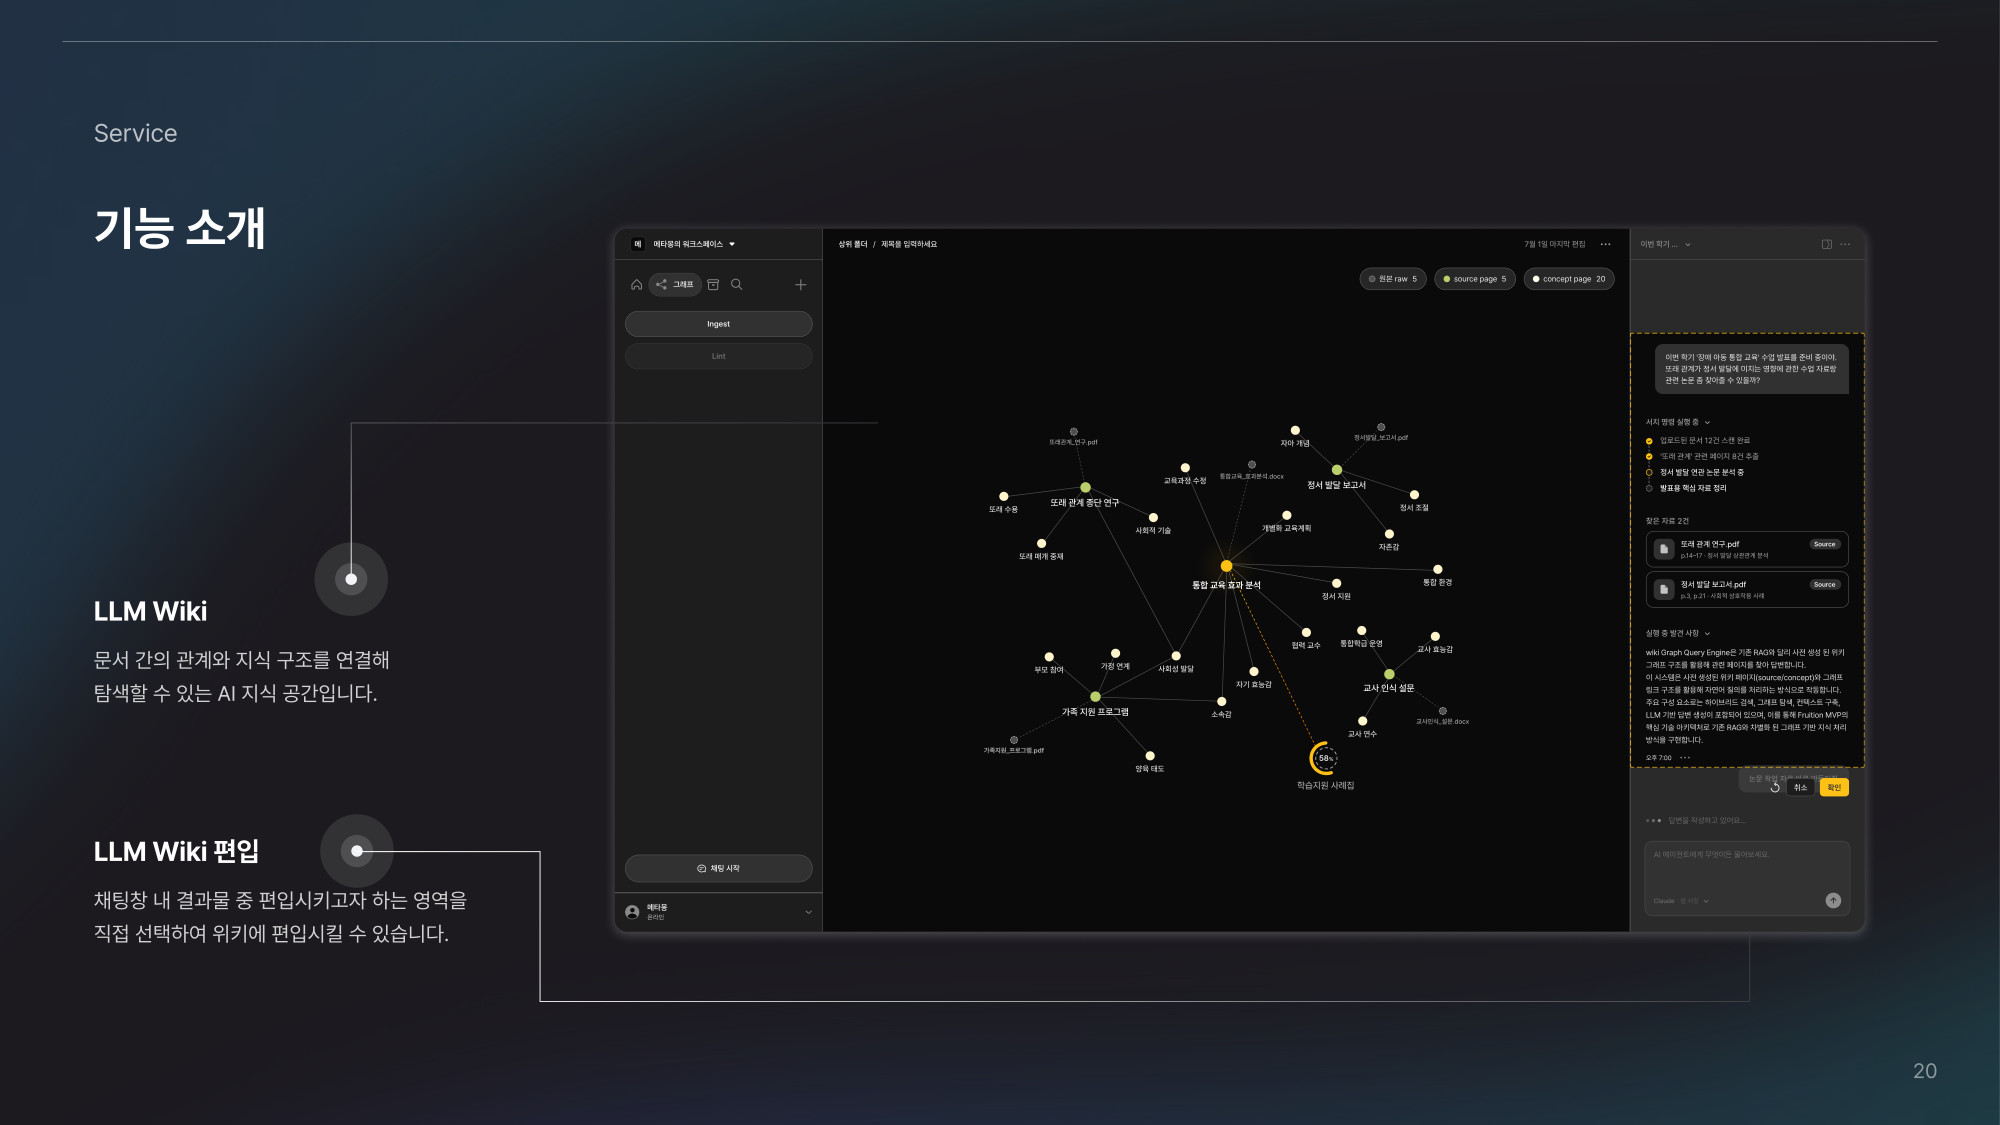Toggle the source page filter chip

coord(1475,279)
